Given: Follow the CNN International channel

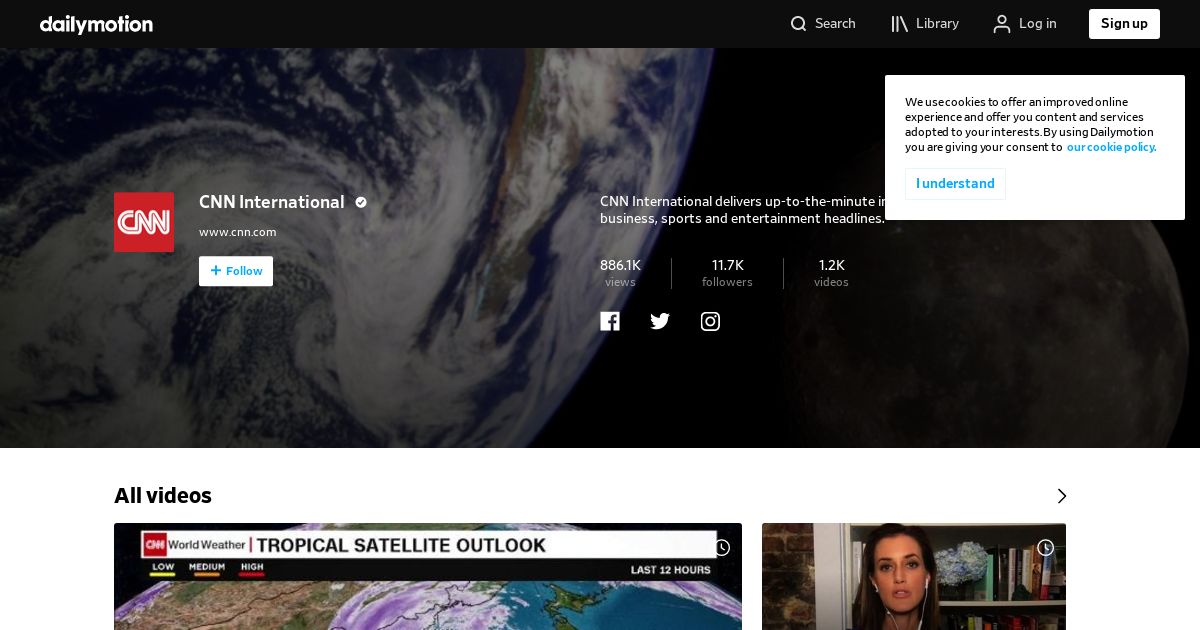Looking at the screenshot, I should (x=236, y=271).
